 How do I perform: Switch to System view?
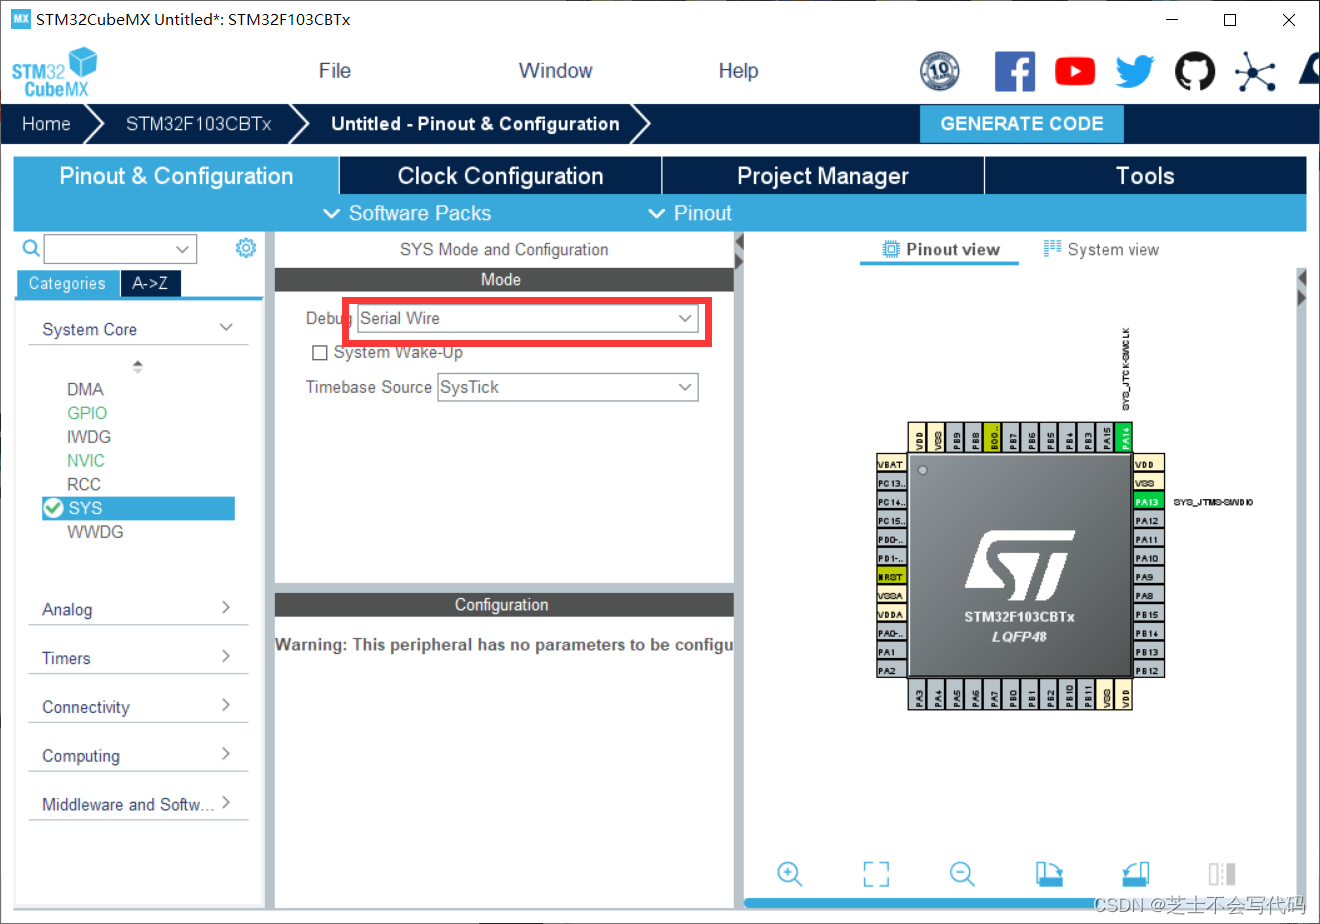[1101, 249]
